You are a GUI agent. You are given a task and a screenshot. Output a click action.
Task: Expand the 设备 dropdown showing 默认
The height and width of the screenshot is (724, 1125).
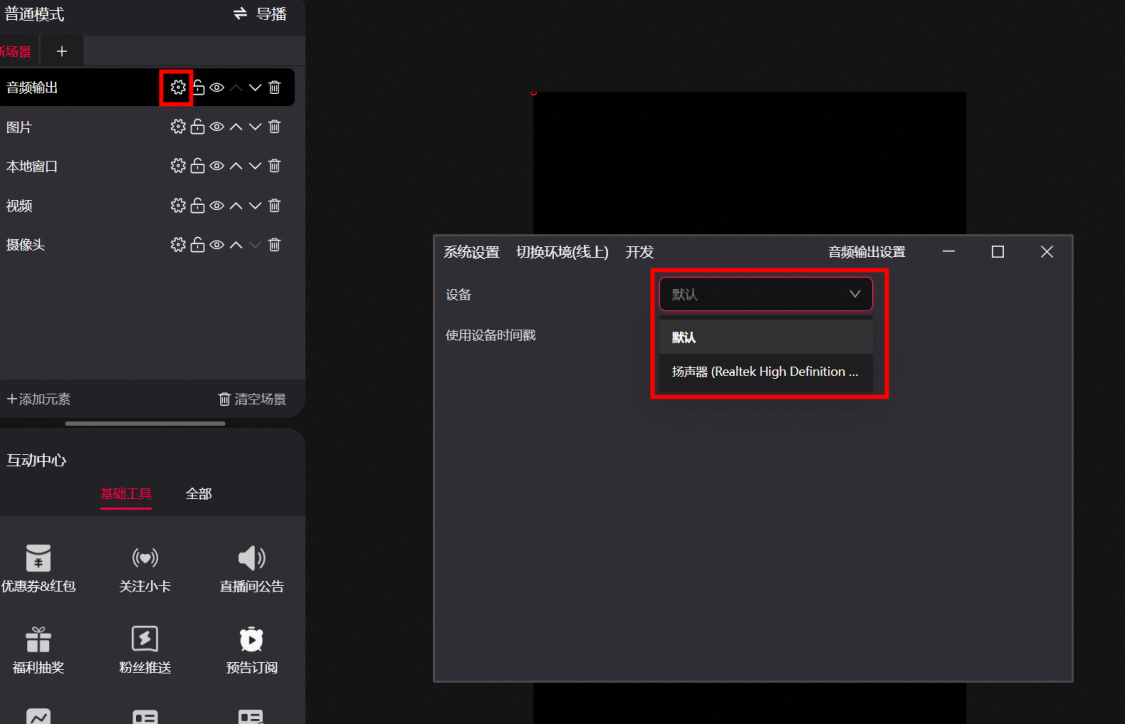(766, 294)
